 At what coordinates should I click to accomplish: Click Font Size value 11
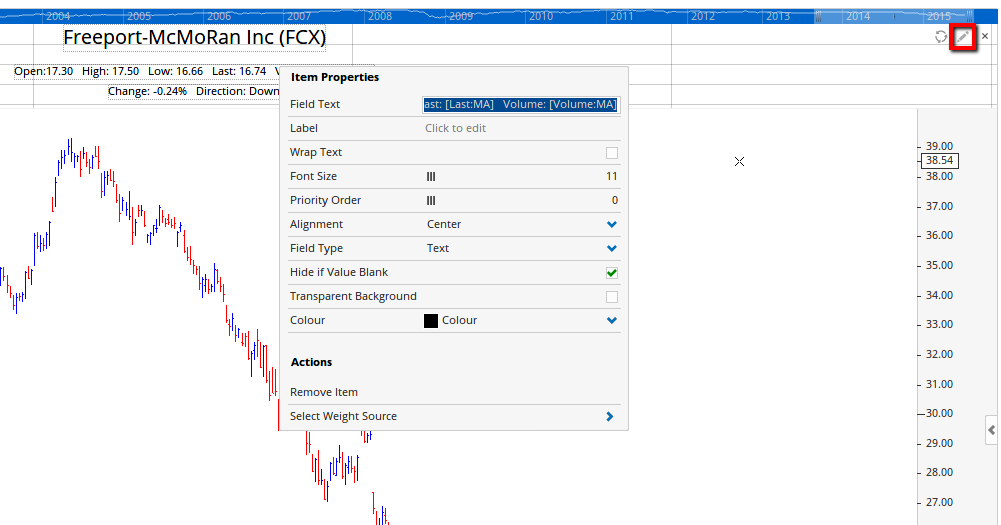point(612,176)
